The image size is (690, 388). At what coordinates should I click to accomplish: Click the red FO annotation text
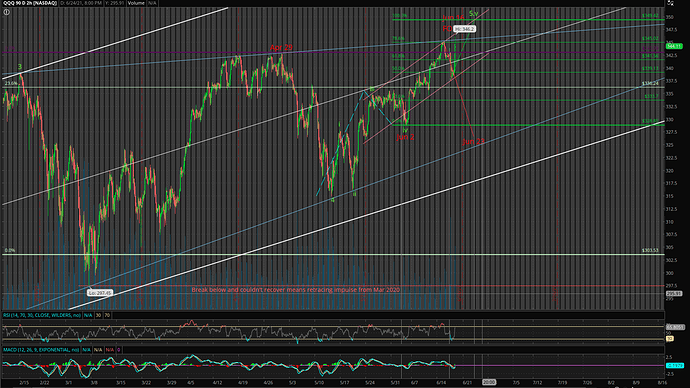tap(447, 29)
